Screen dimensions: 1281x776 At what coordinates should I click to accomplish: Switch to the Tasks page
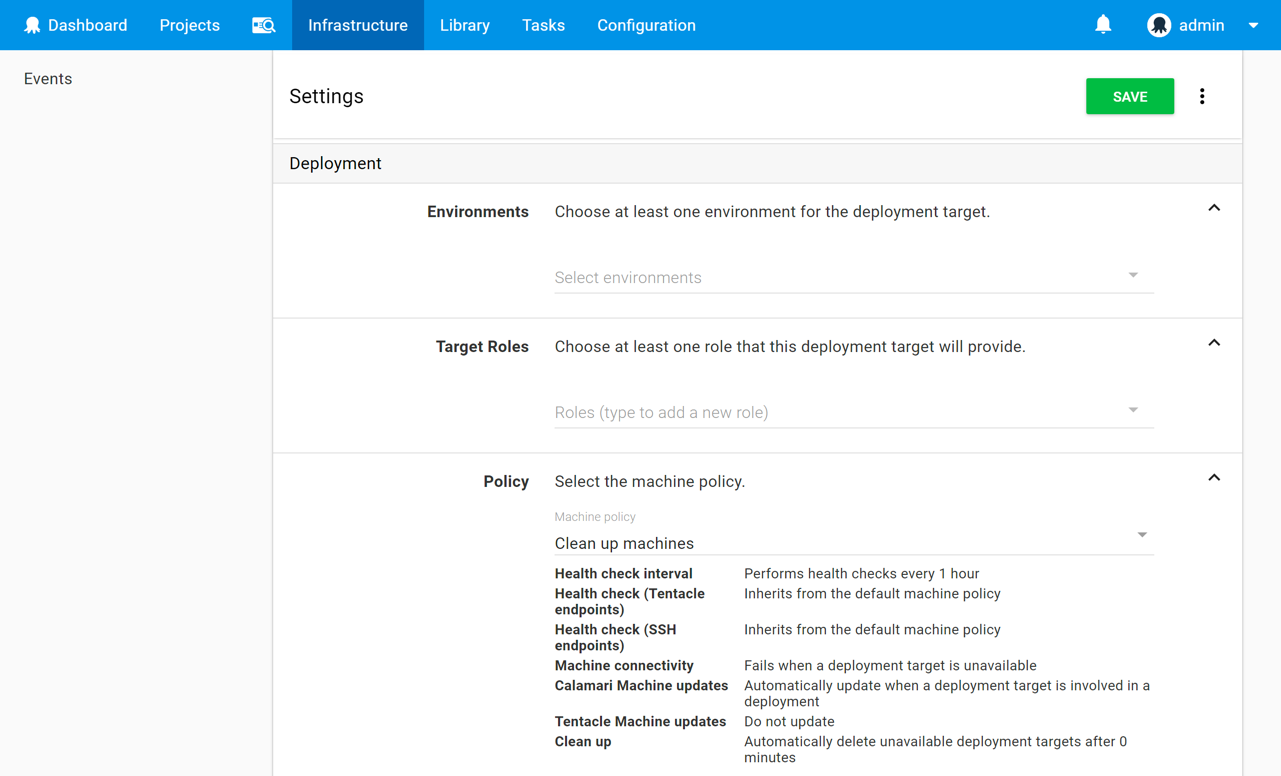click(543, 25)
